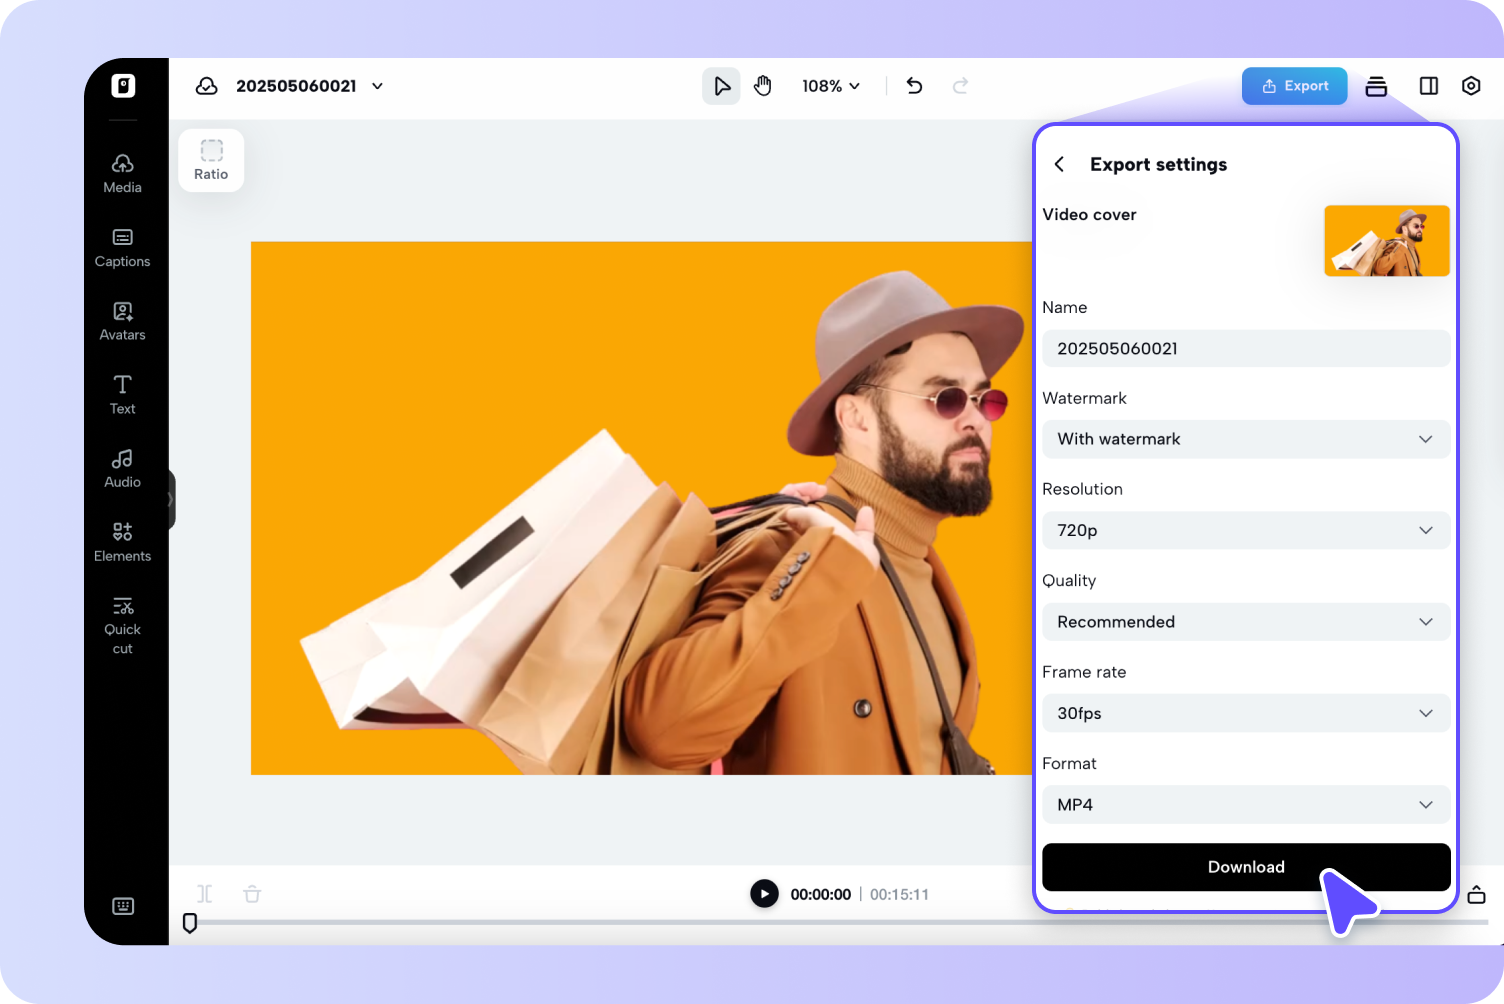
Task: Select the hand pan tool
Action: [763, 86]
